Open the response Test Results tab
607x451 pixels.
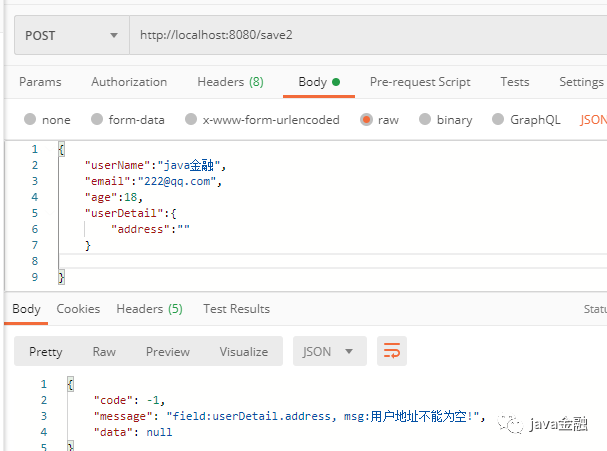pyautogui.click(x=236, y=309)
